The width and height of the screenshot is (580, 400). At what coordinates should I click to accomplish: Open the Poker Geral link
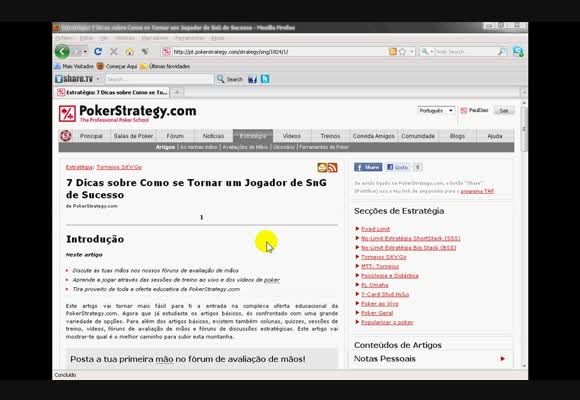(x=377, y=313)
